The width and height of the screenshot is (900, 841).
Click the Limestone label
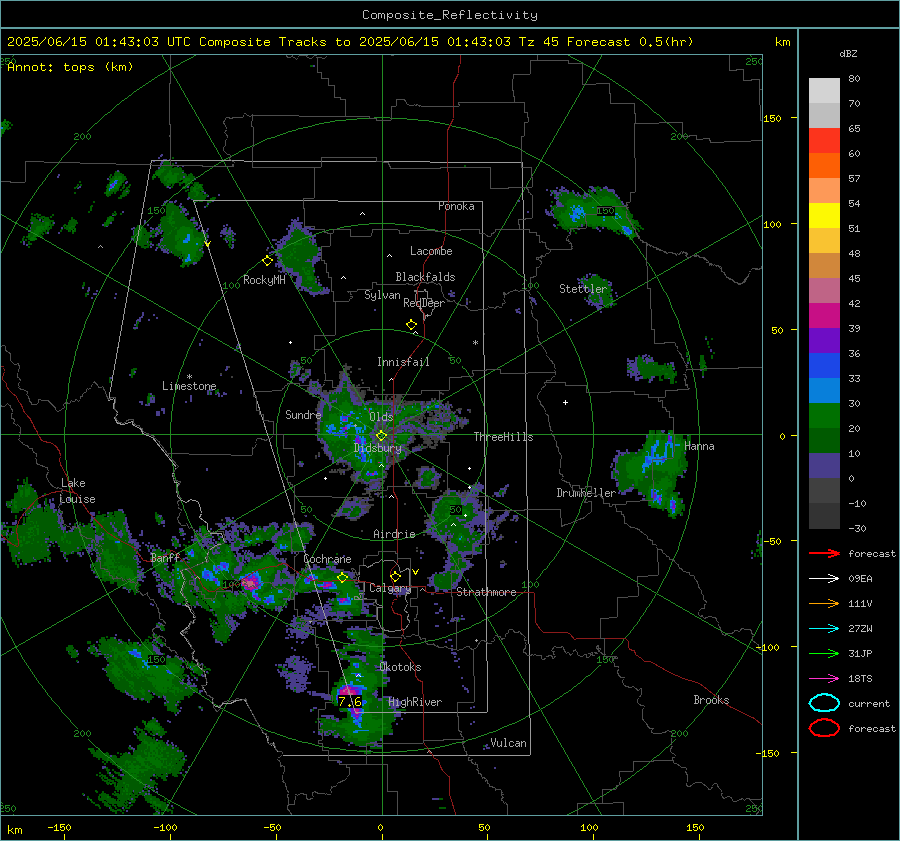(189, 386)
